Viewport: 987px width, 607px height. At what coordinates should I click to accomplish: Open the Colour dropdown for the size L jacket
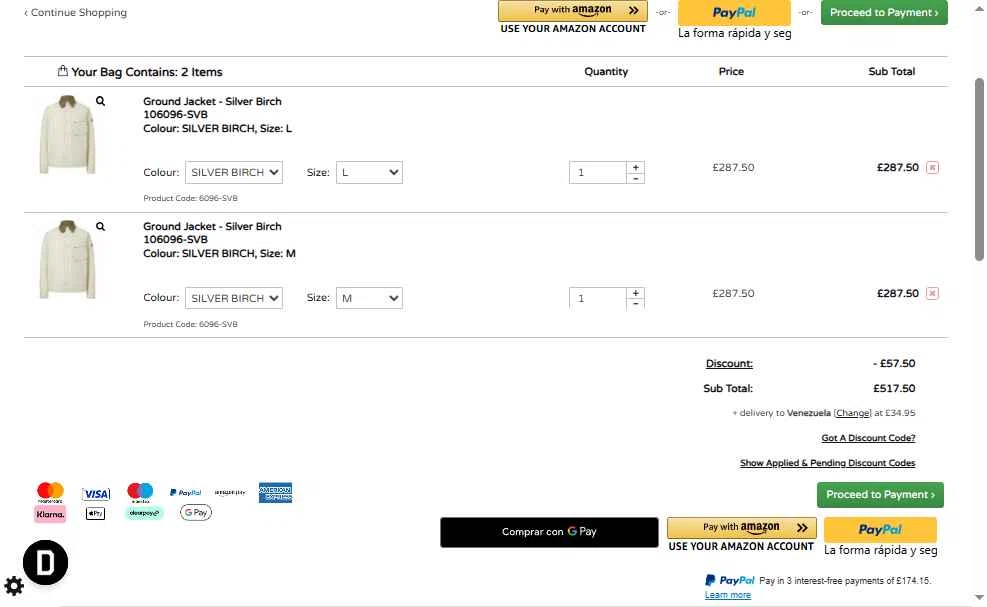pos(234,172)
